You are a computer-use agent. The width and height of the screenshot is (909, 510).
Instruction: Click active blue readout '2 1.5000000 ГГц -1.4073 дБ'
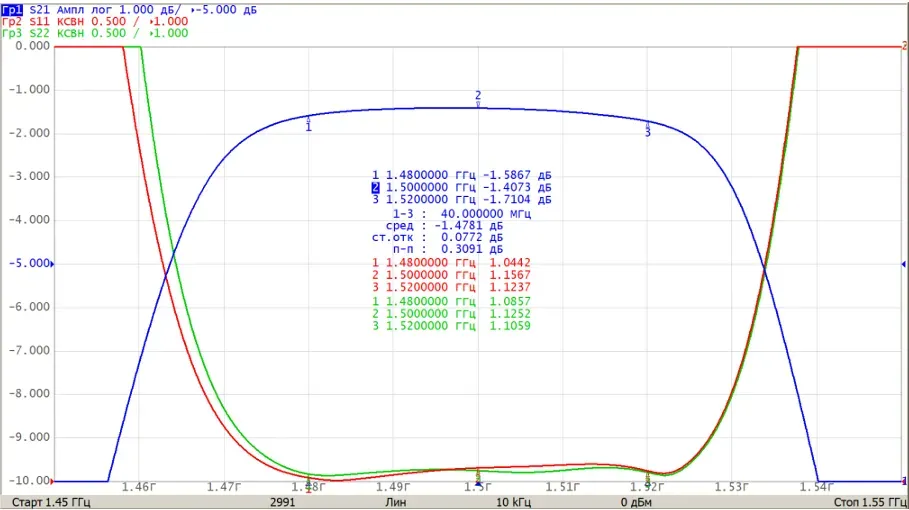(x=461, y=187)
